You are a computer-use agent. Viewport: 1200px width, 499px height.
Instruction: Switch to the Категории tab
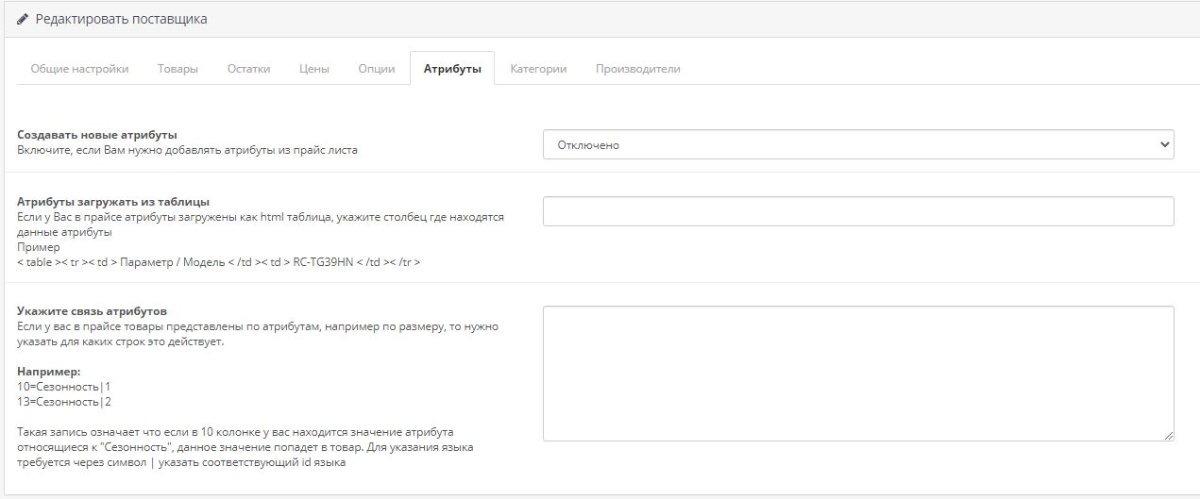tap(538, 69)
